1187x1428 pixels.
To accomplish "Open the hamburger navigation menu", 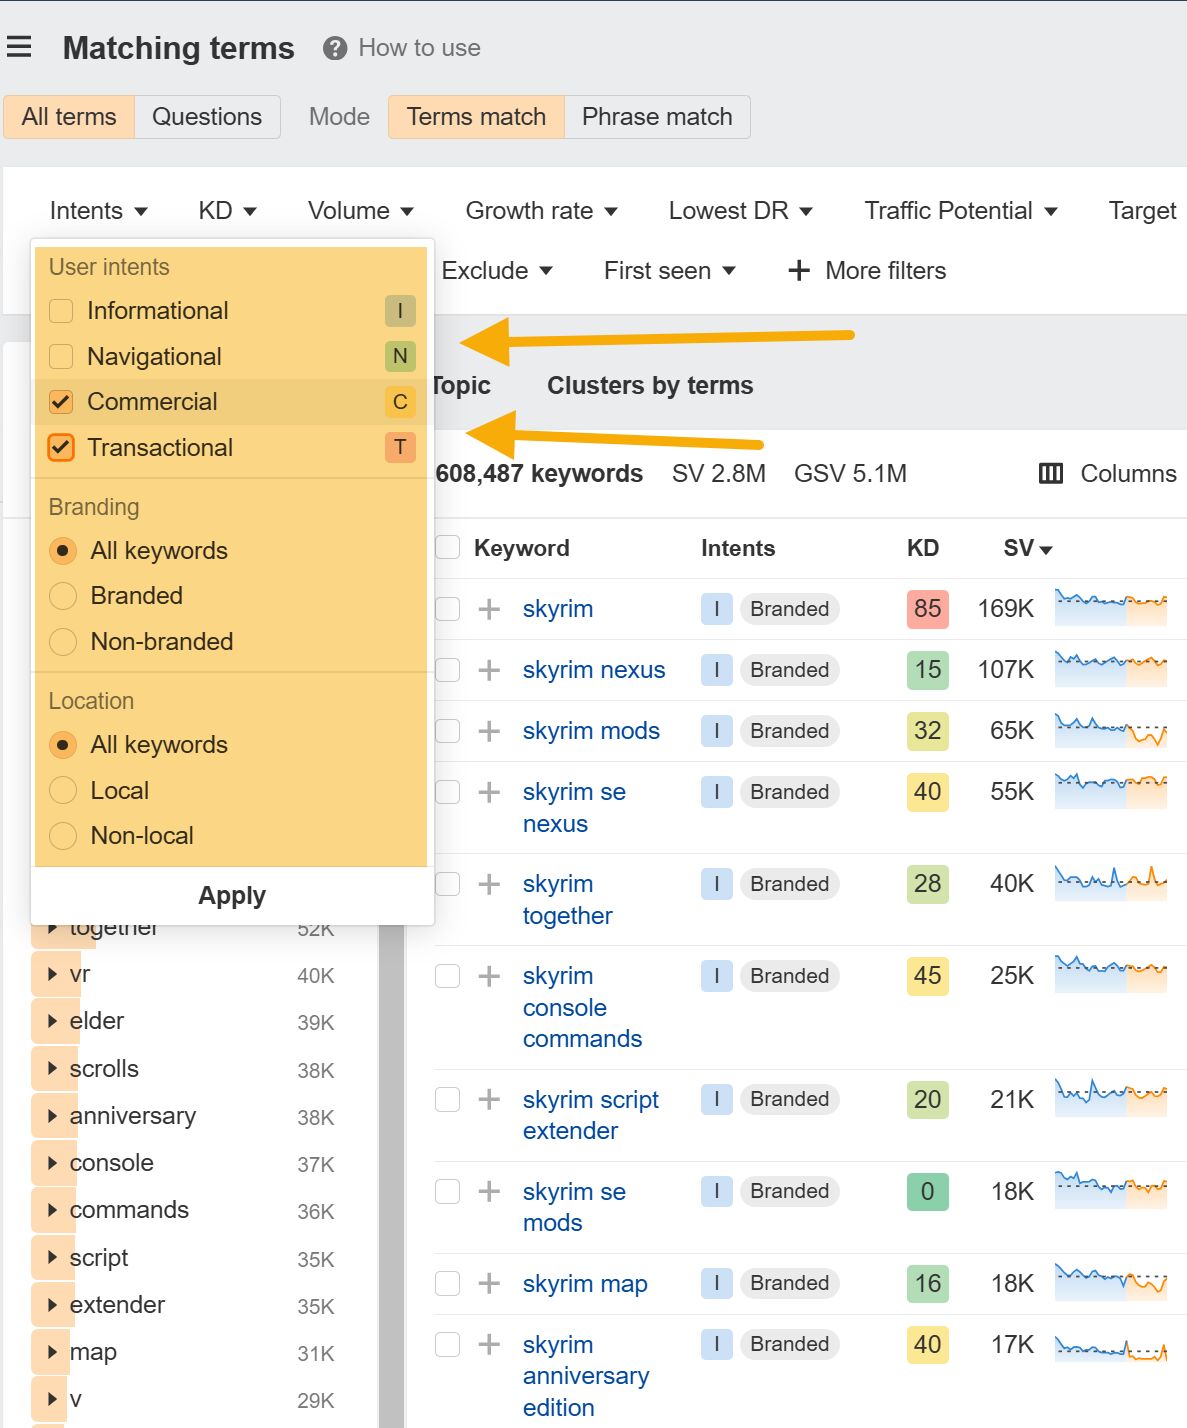I will pos(19,46).
